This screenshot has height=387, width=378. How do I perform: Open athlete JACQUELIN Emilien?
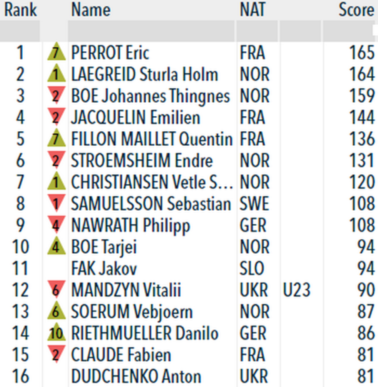pos(135,118)
